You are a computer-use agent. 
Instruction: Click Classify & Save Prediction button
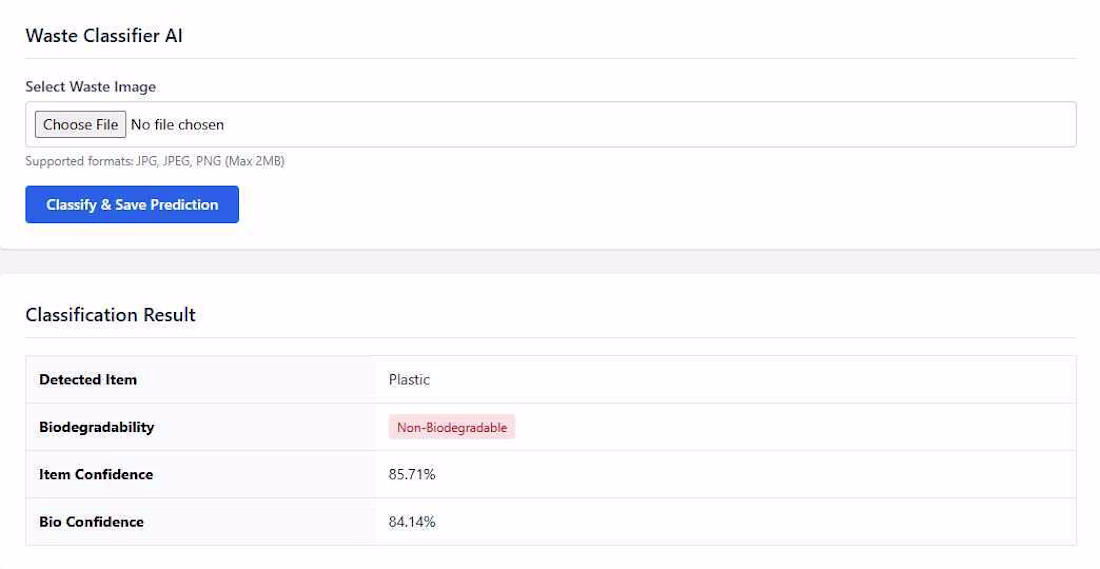point(132,204)
